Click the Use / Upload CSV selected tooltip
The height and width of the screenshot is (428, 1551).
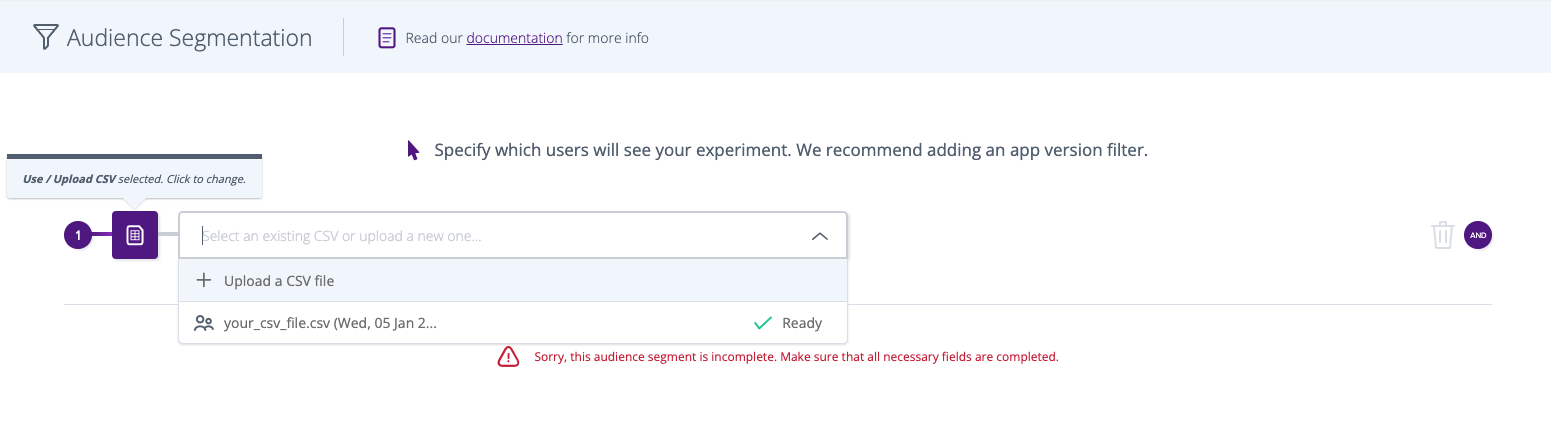coord(134,179)
